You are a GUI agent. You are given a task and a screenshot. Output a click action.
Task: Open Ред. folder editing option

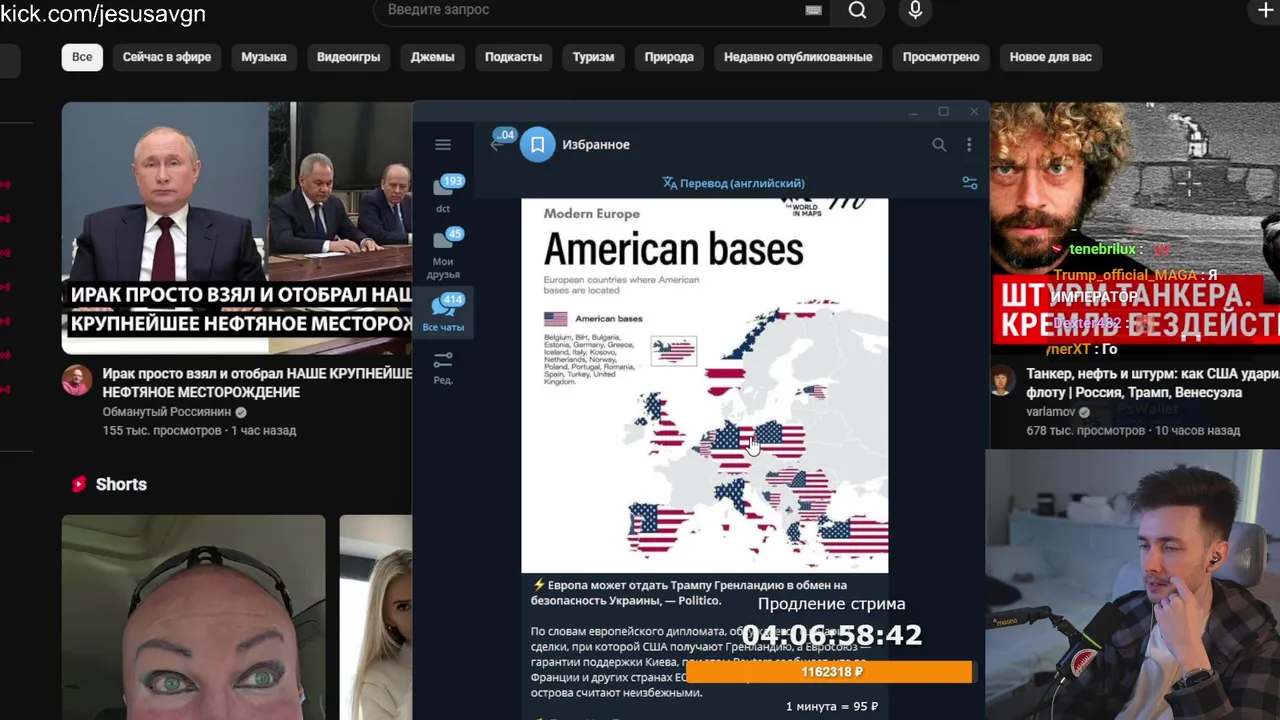(443, 367)
